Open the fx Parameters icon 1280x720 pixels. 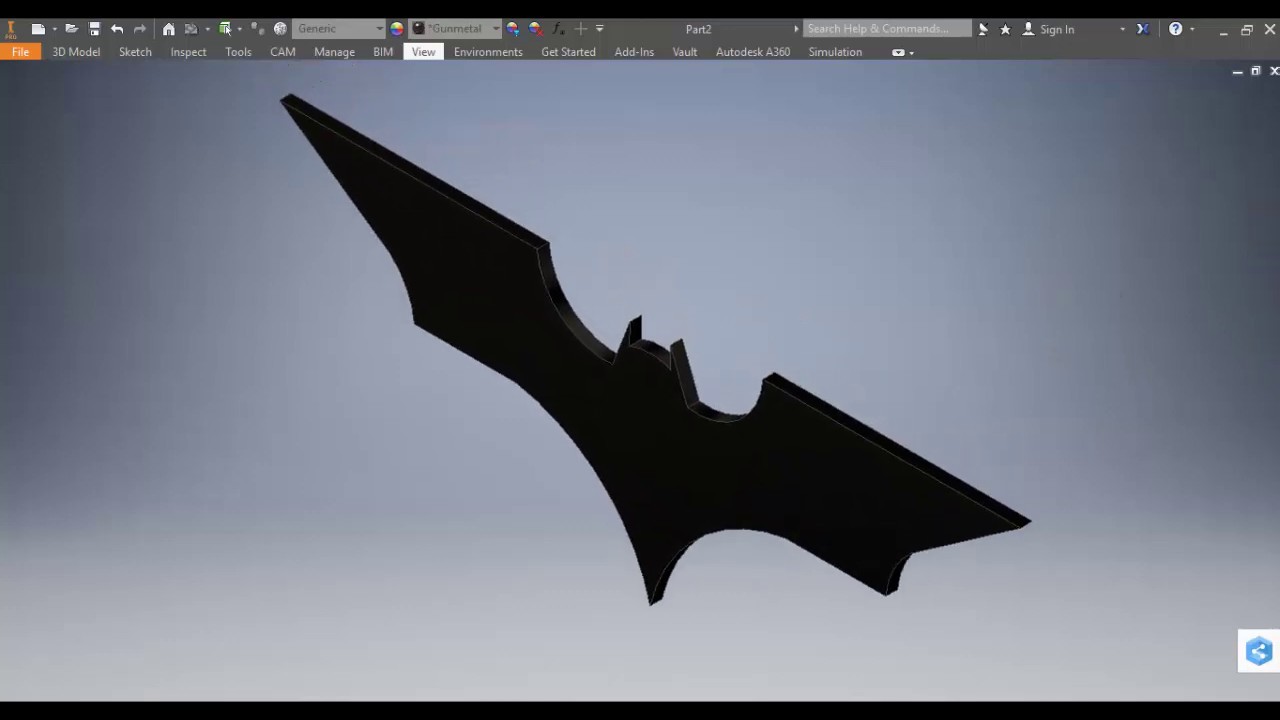(558, 29)
